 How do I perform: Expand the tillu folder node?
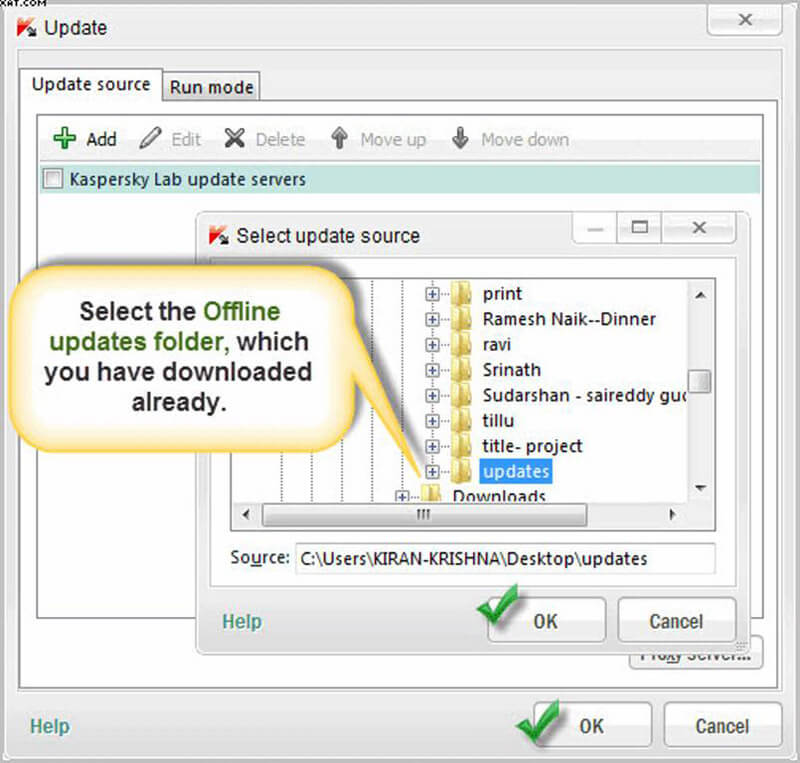pyautogui.click(x=432, y=421)
